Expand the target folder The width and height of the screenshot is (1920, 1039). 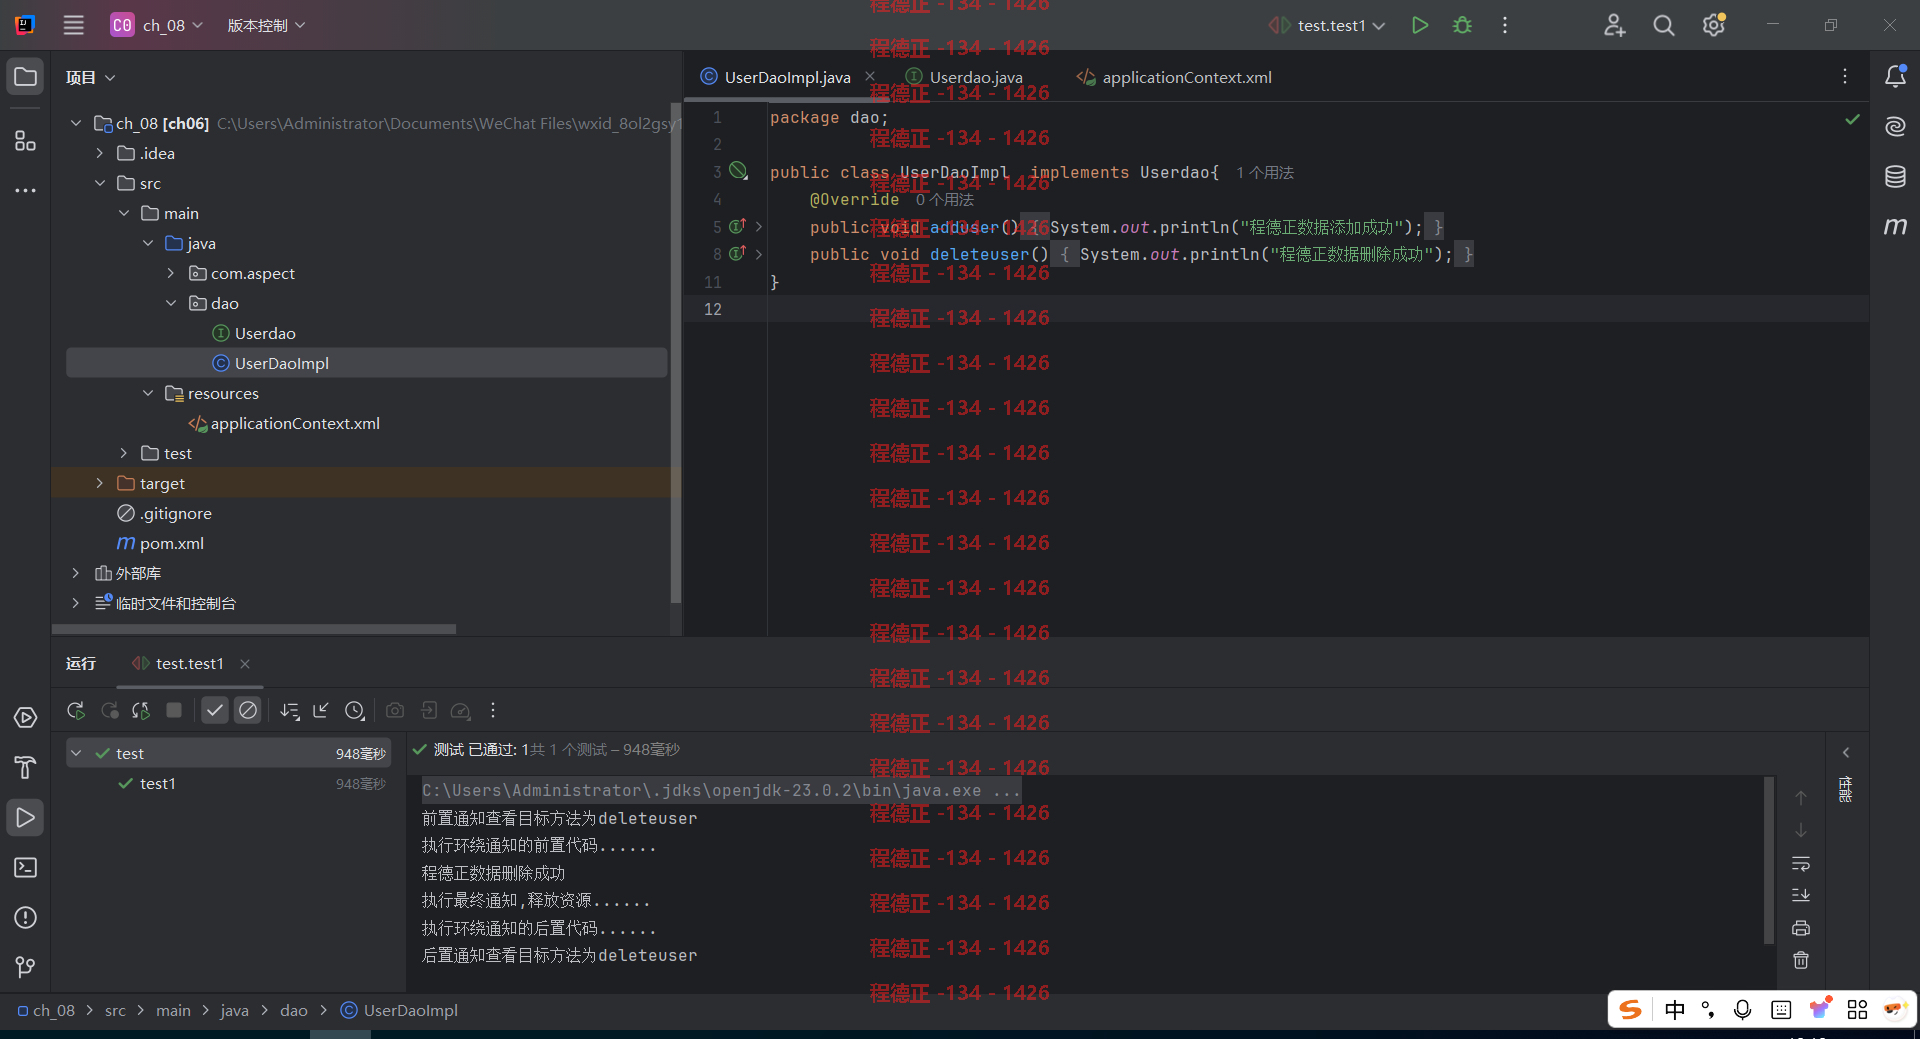(100, 483)
